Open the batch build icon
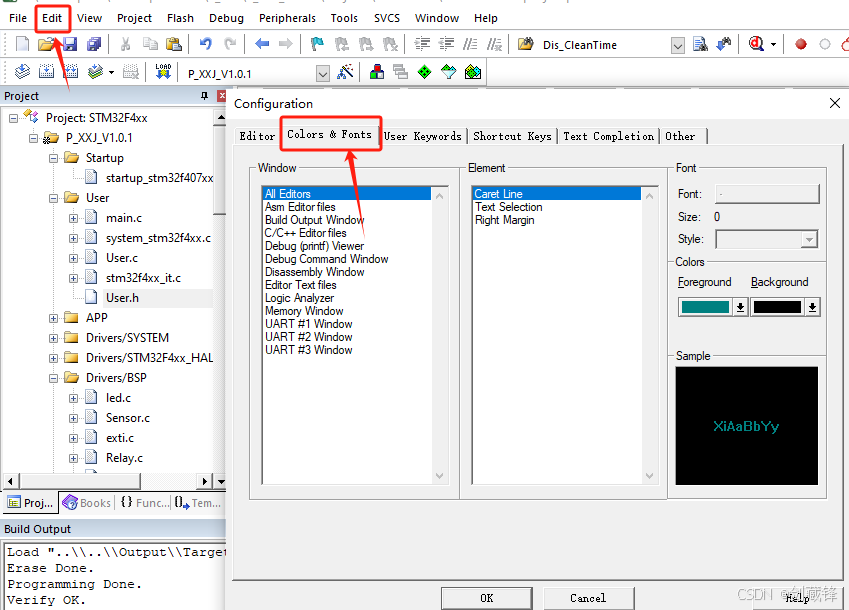 tap(95, 71)
